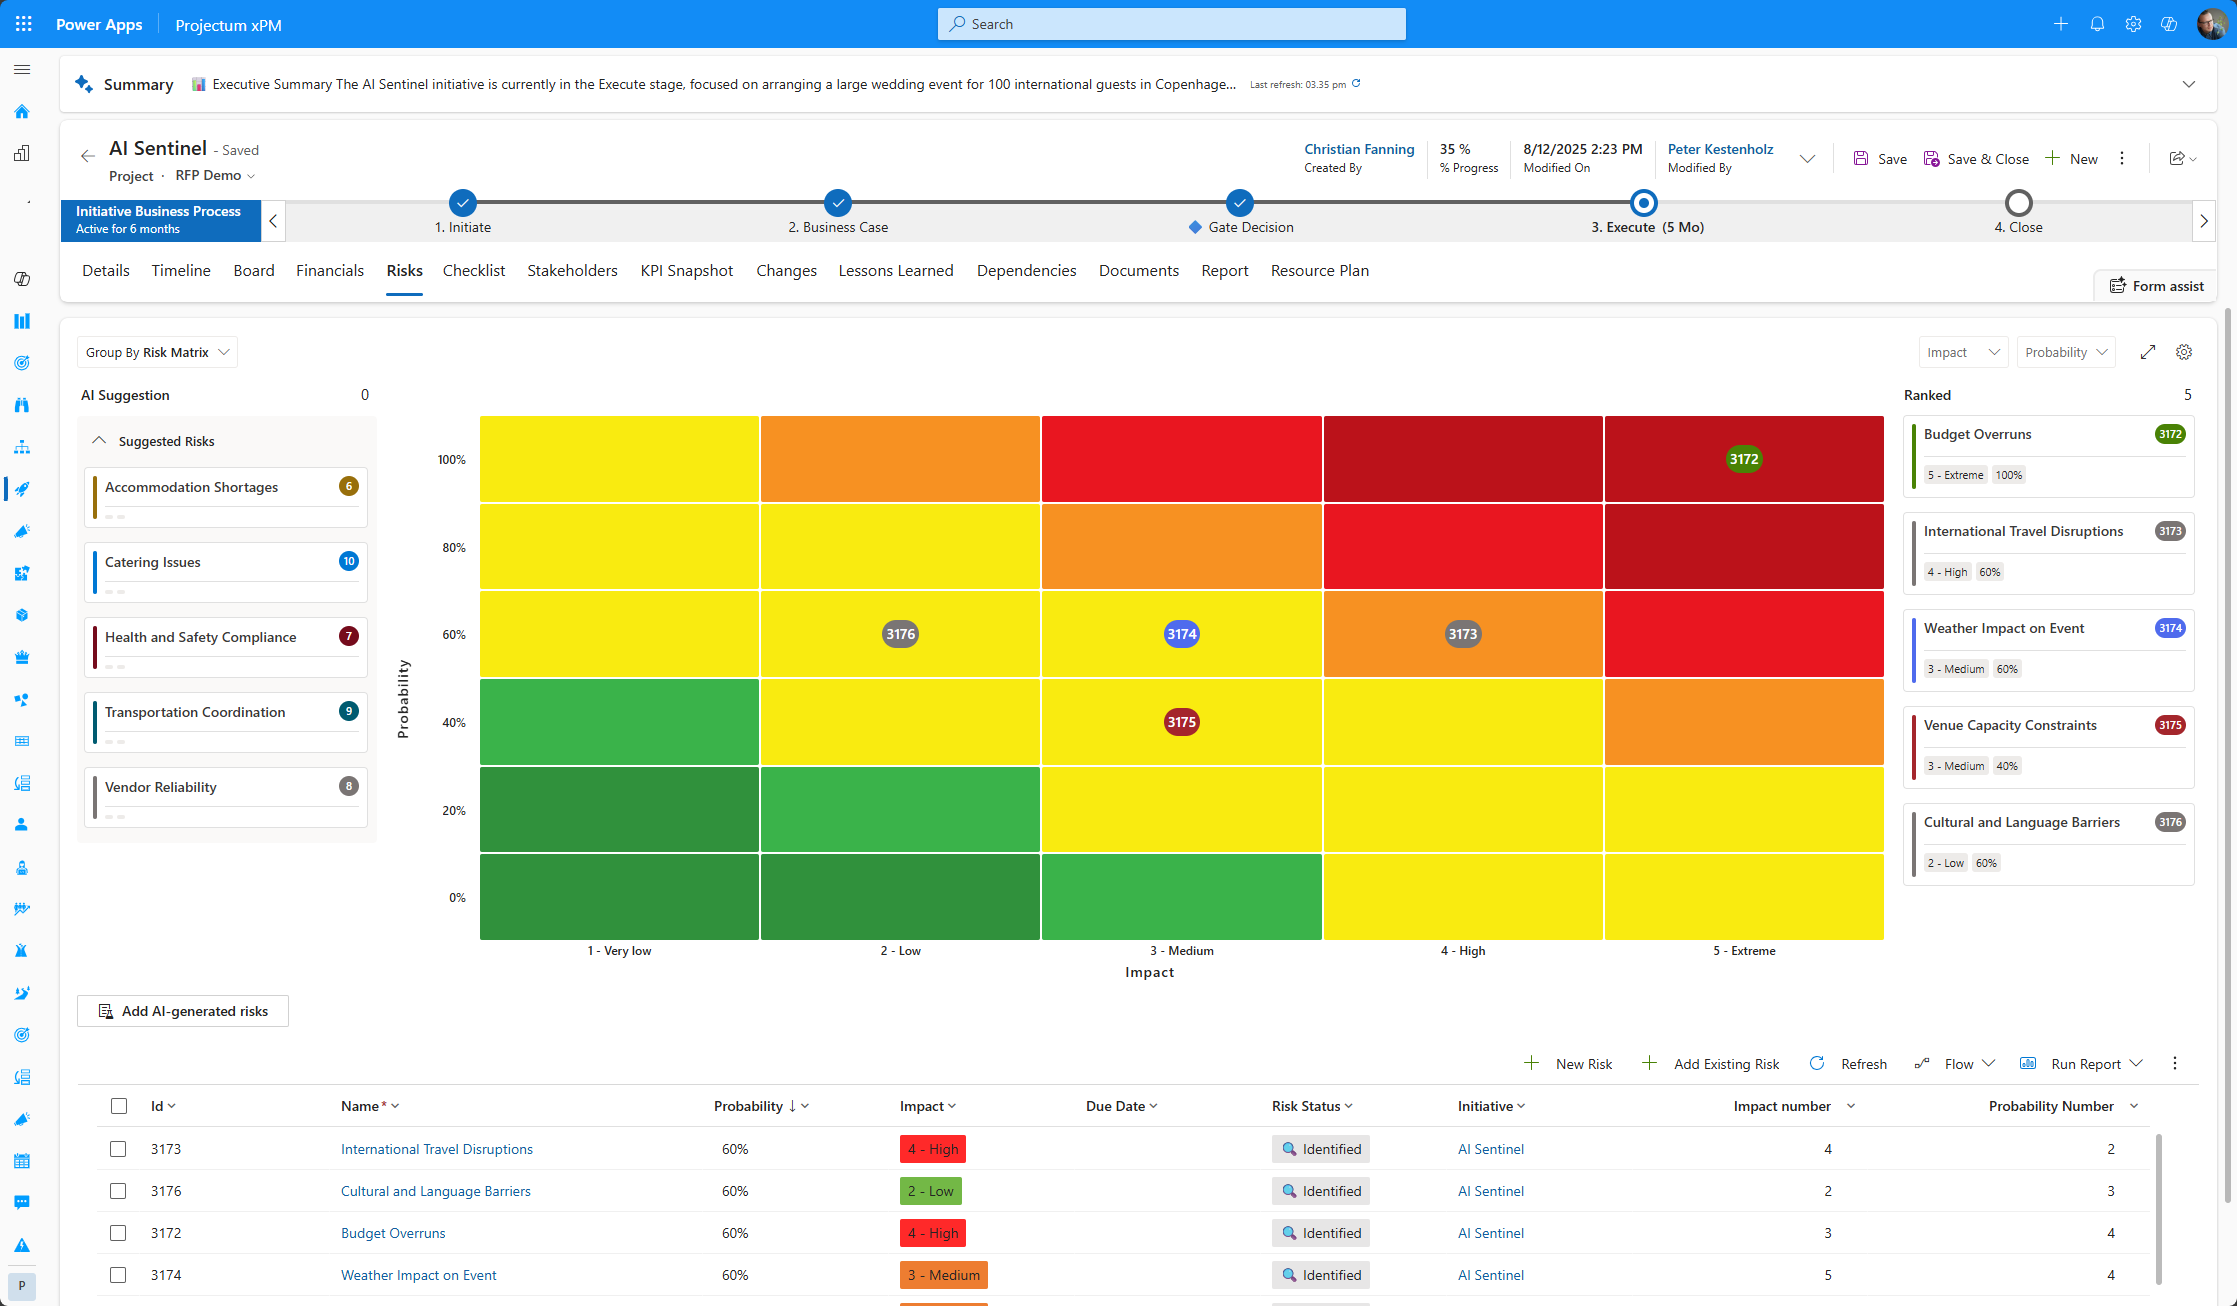Open the Probability axis dropdown
Screen dimensions: 2237x1306
pos(2066,352)
